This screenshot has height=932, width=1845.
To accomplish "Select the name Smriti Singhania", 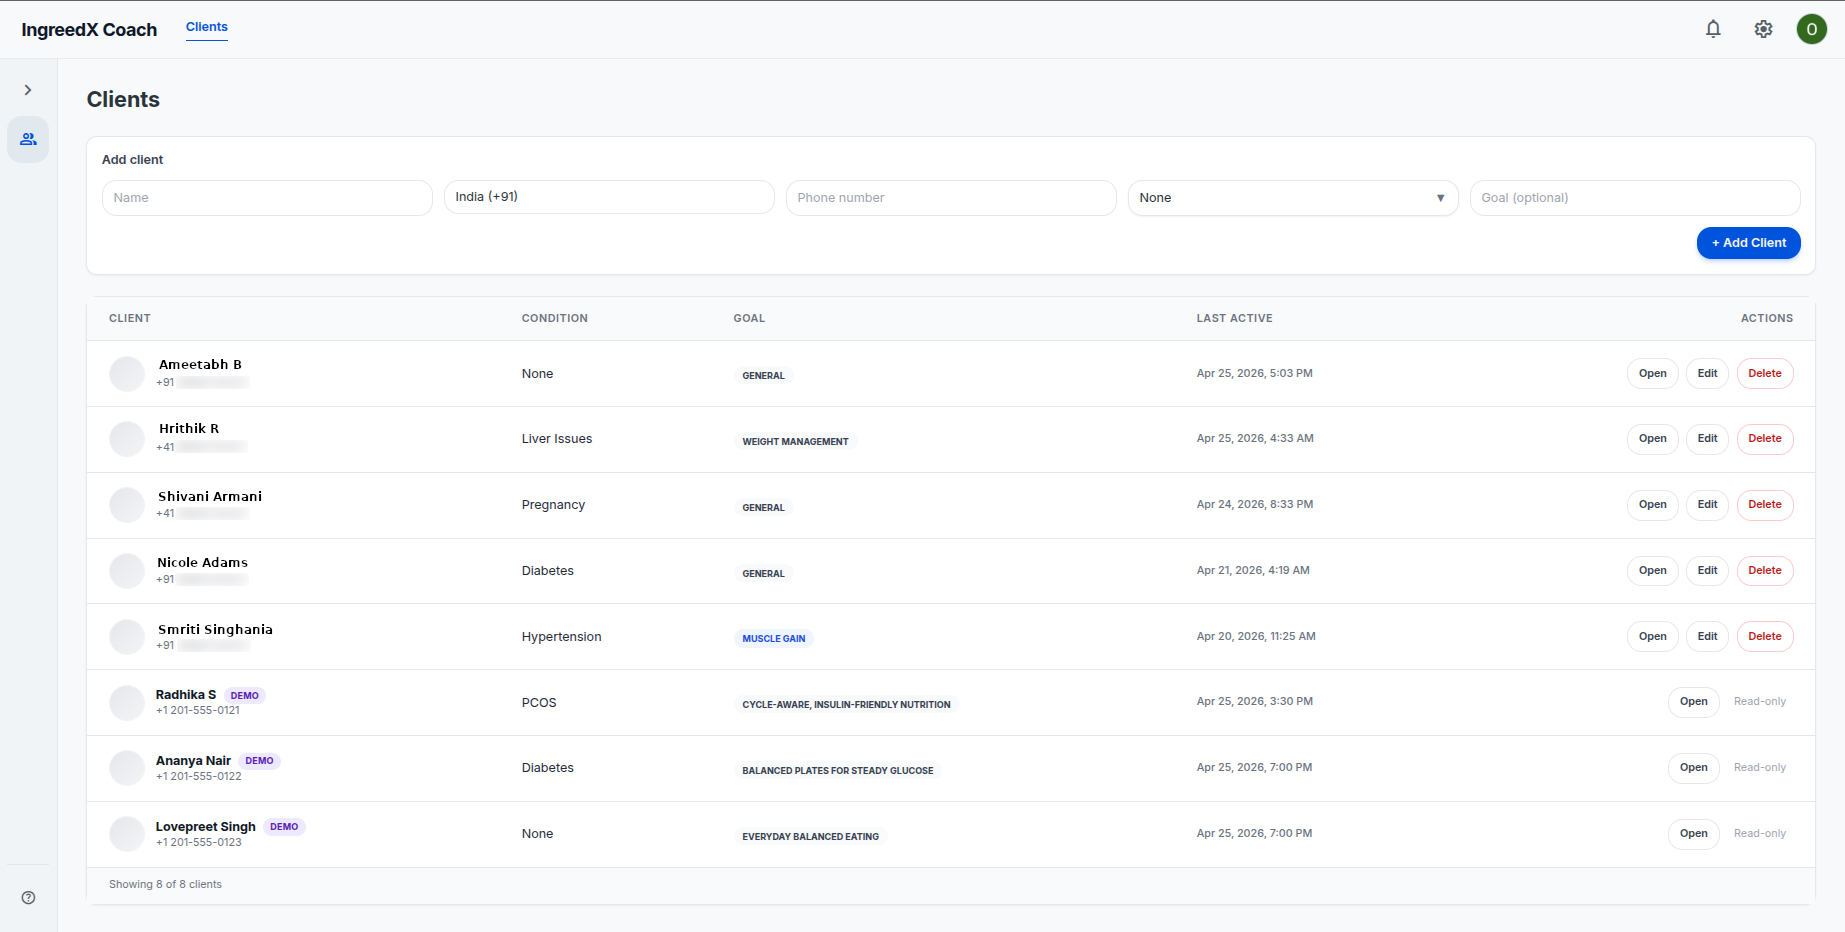I will tap(215, 630).
